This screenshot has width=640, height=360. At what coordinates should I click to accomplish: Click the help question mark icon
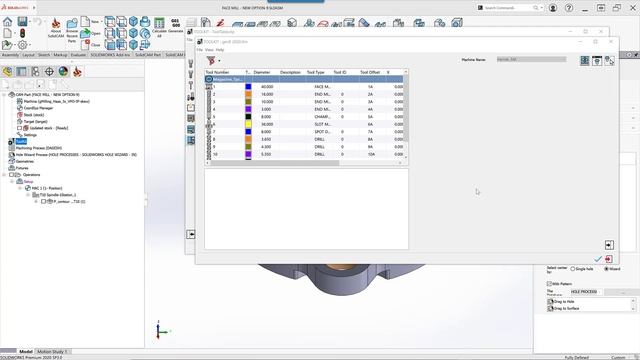(569, 8)
